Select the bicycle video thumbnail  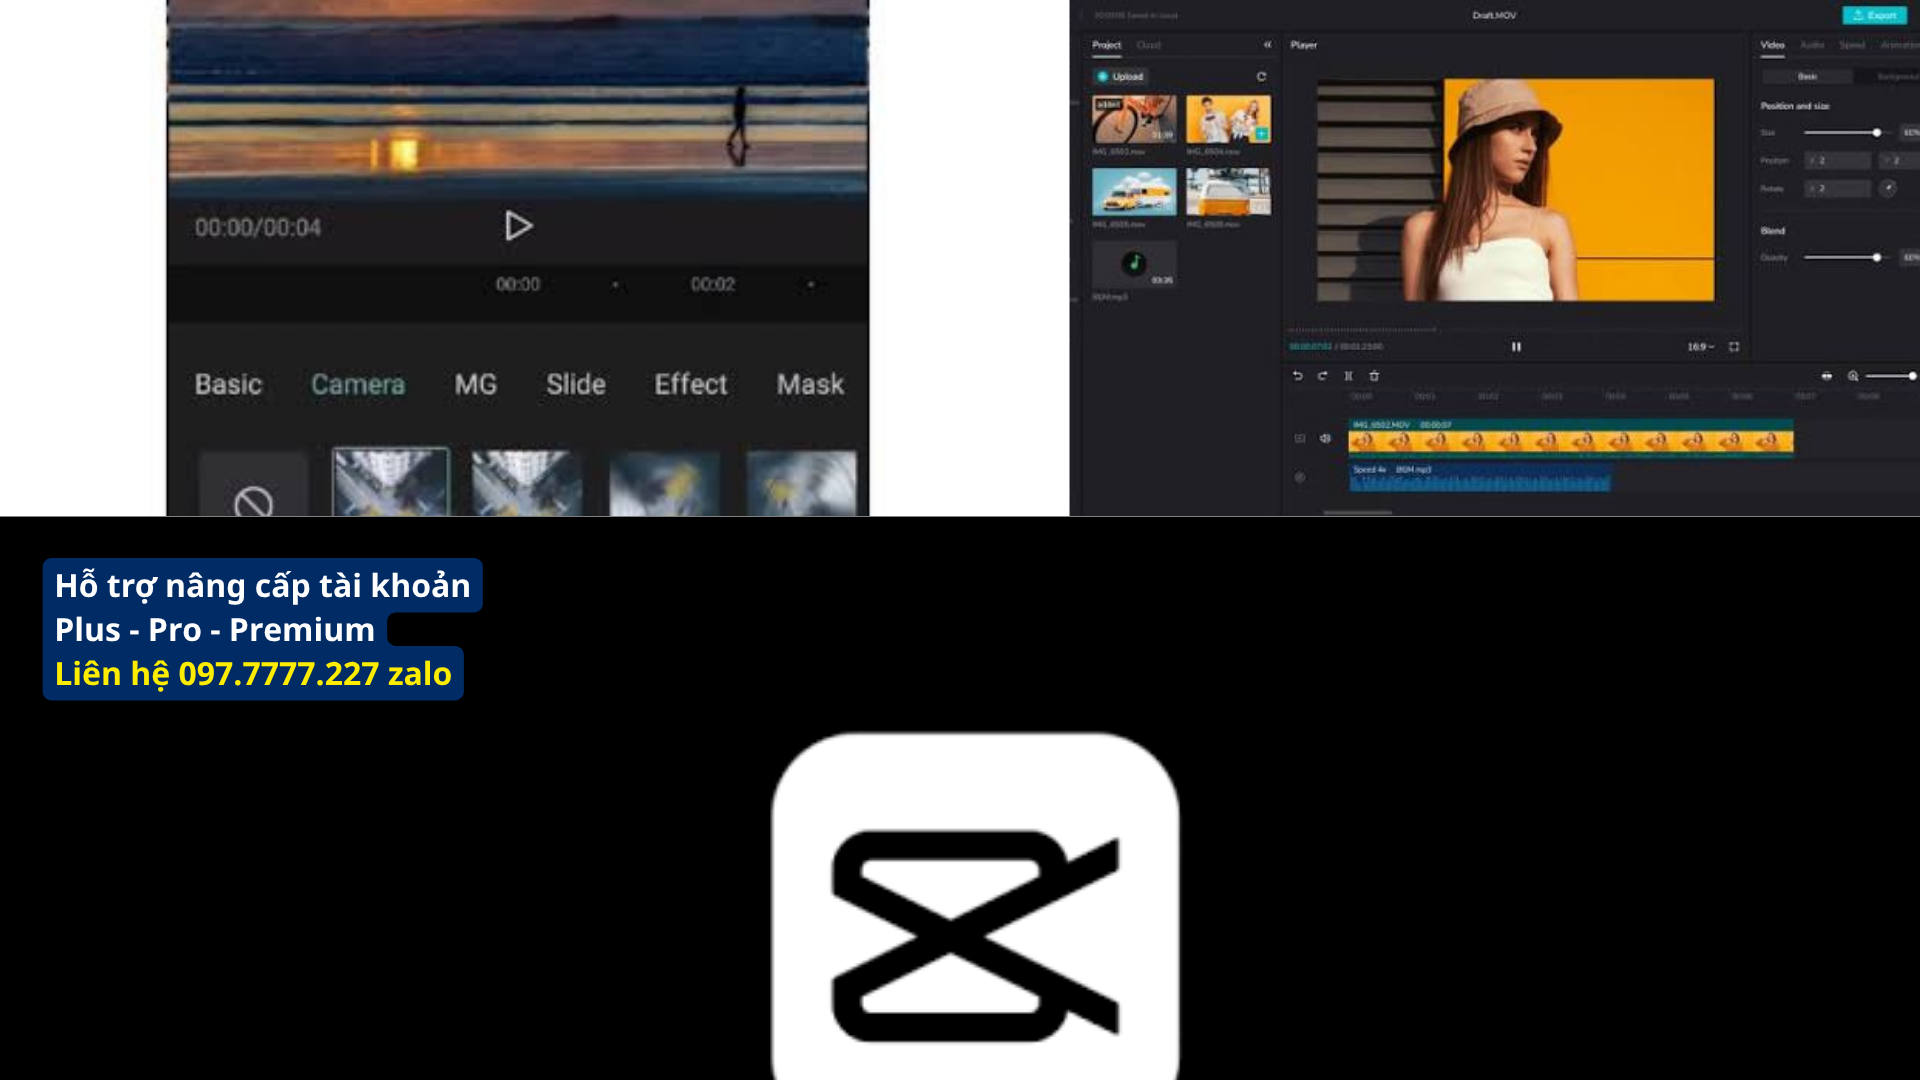coord(1134,120)
